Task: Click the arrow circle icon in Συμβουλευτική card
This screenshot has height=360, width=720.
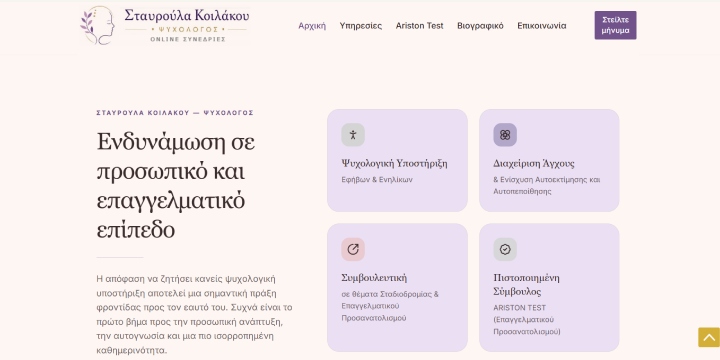Action: click(353, 249)
